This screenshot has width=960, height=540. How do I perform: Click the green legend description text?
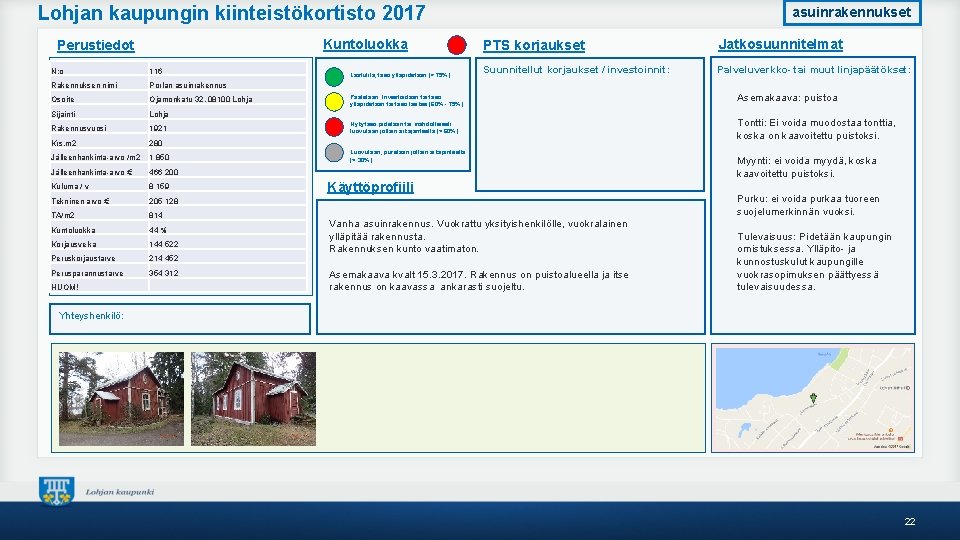pyautogui.click(x=400, y=75)
